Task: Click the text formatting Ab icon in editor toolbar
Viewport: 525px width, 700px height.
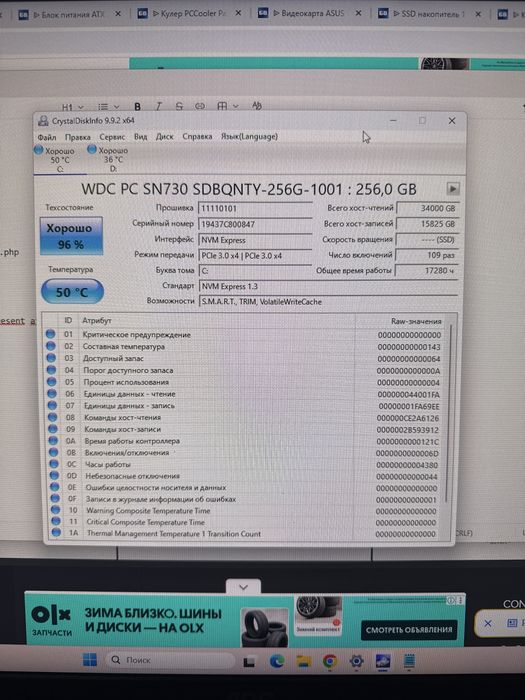Action: pos(256,106)
